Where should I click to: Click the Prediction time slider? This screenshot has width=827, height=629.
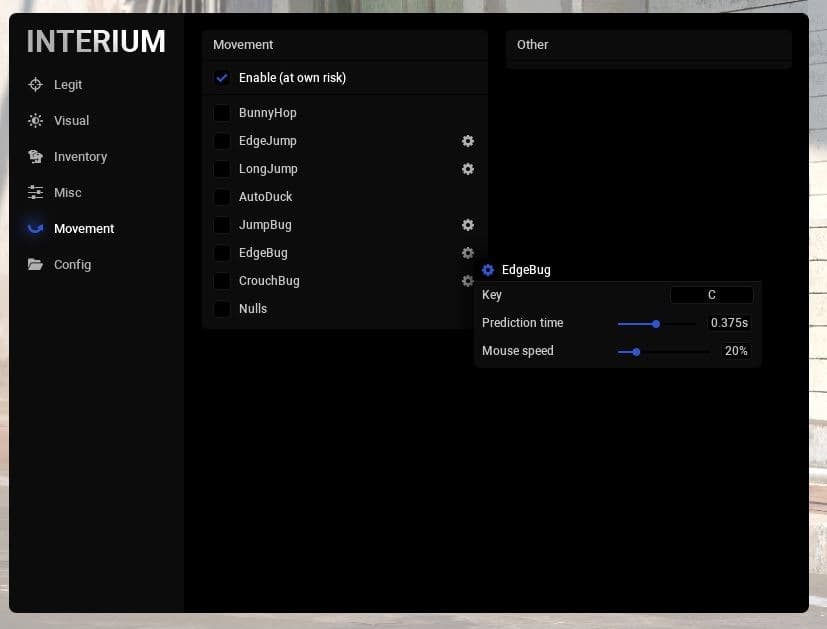pyautogui.click(x=656, y=323)
